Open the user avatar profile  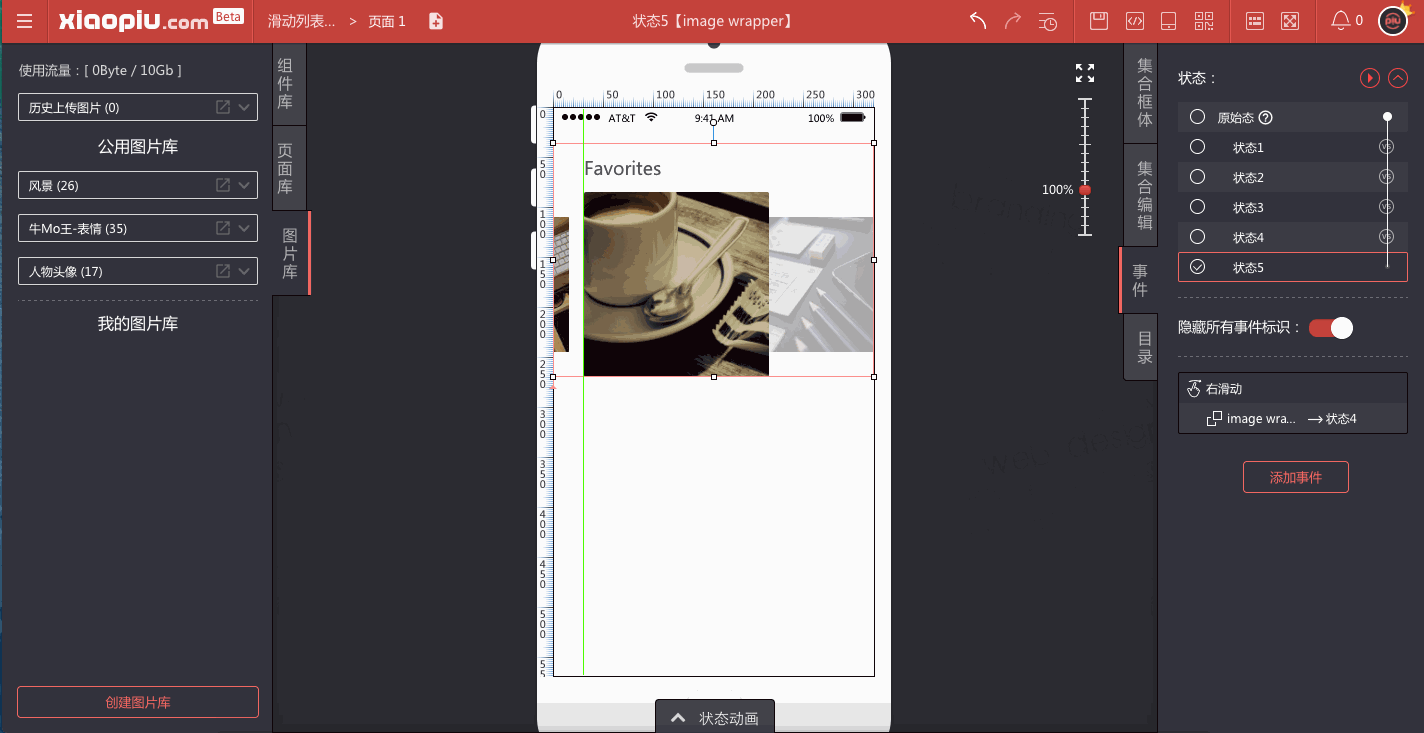click(x=1393, y=21)
